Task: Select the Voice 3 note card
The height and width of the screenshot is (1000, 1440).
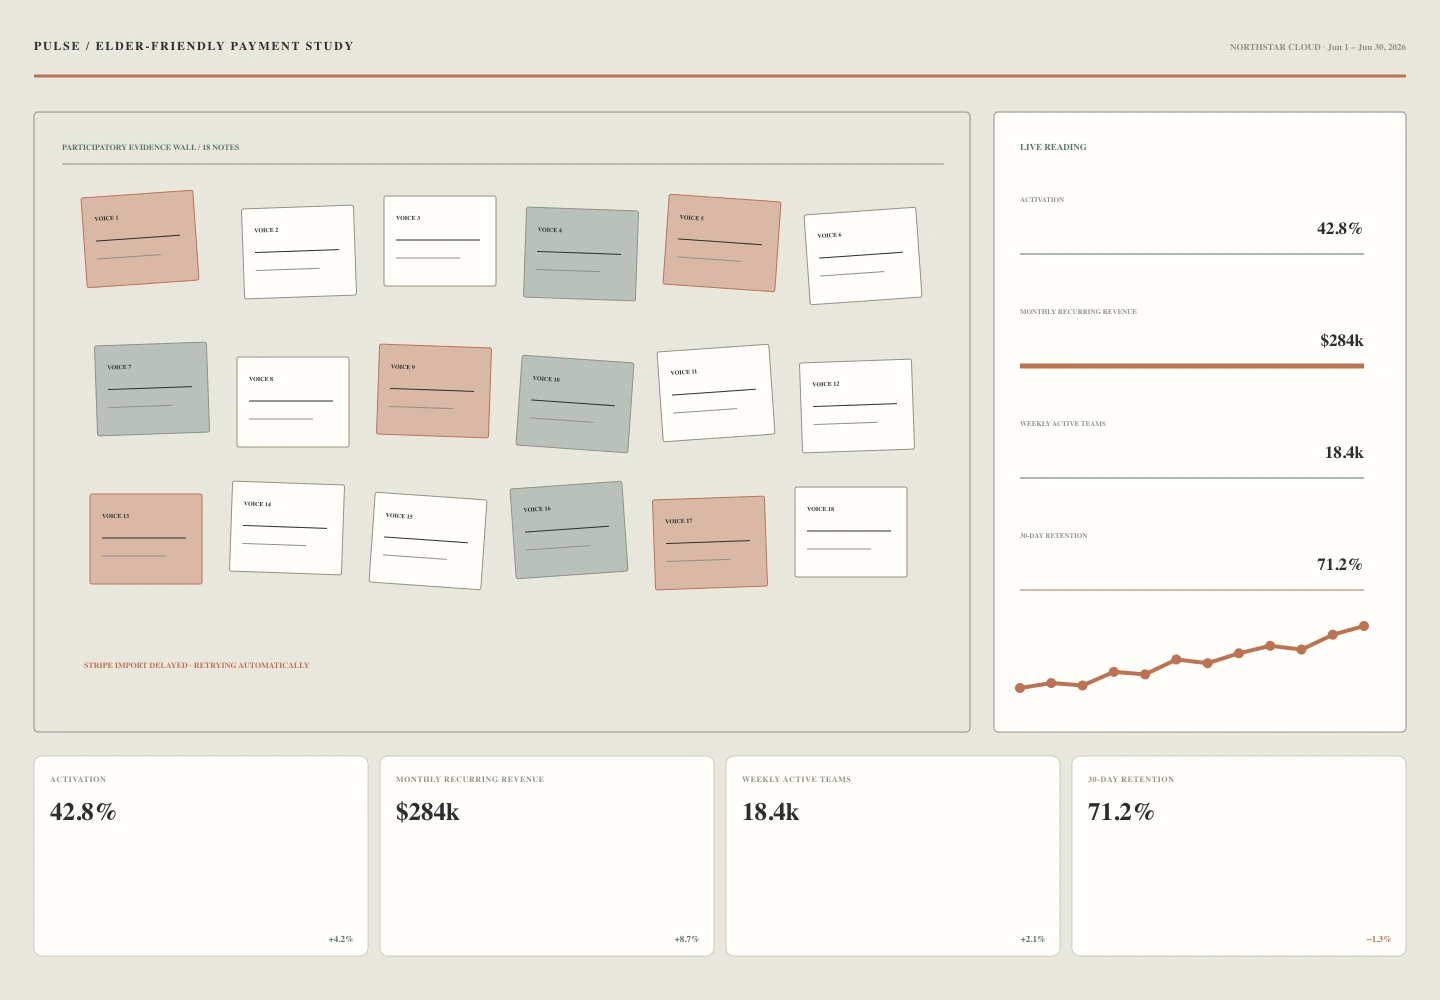Action: click(x=440, y=241)
